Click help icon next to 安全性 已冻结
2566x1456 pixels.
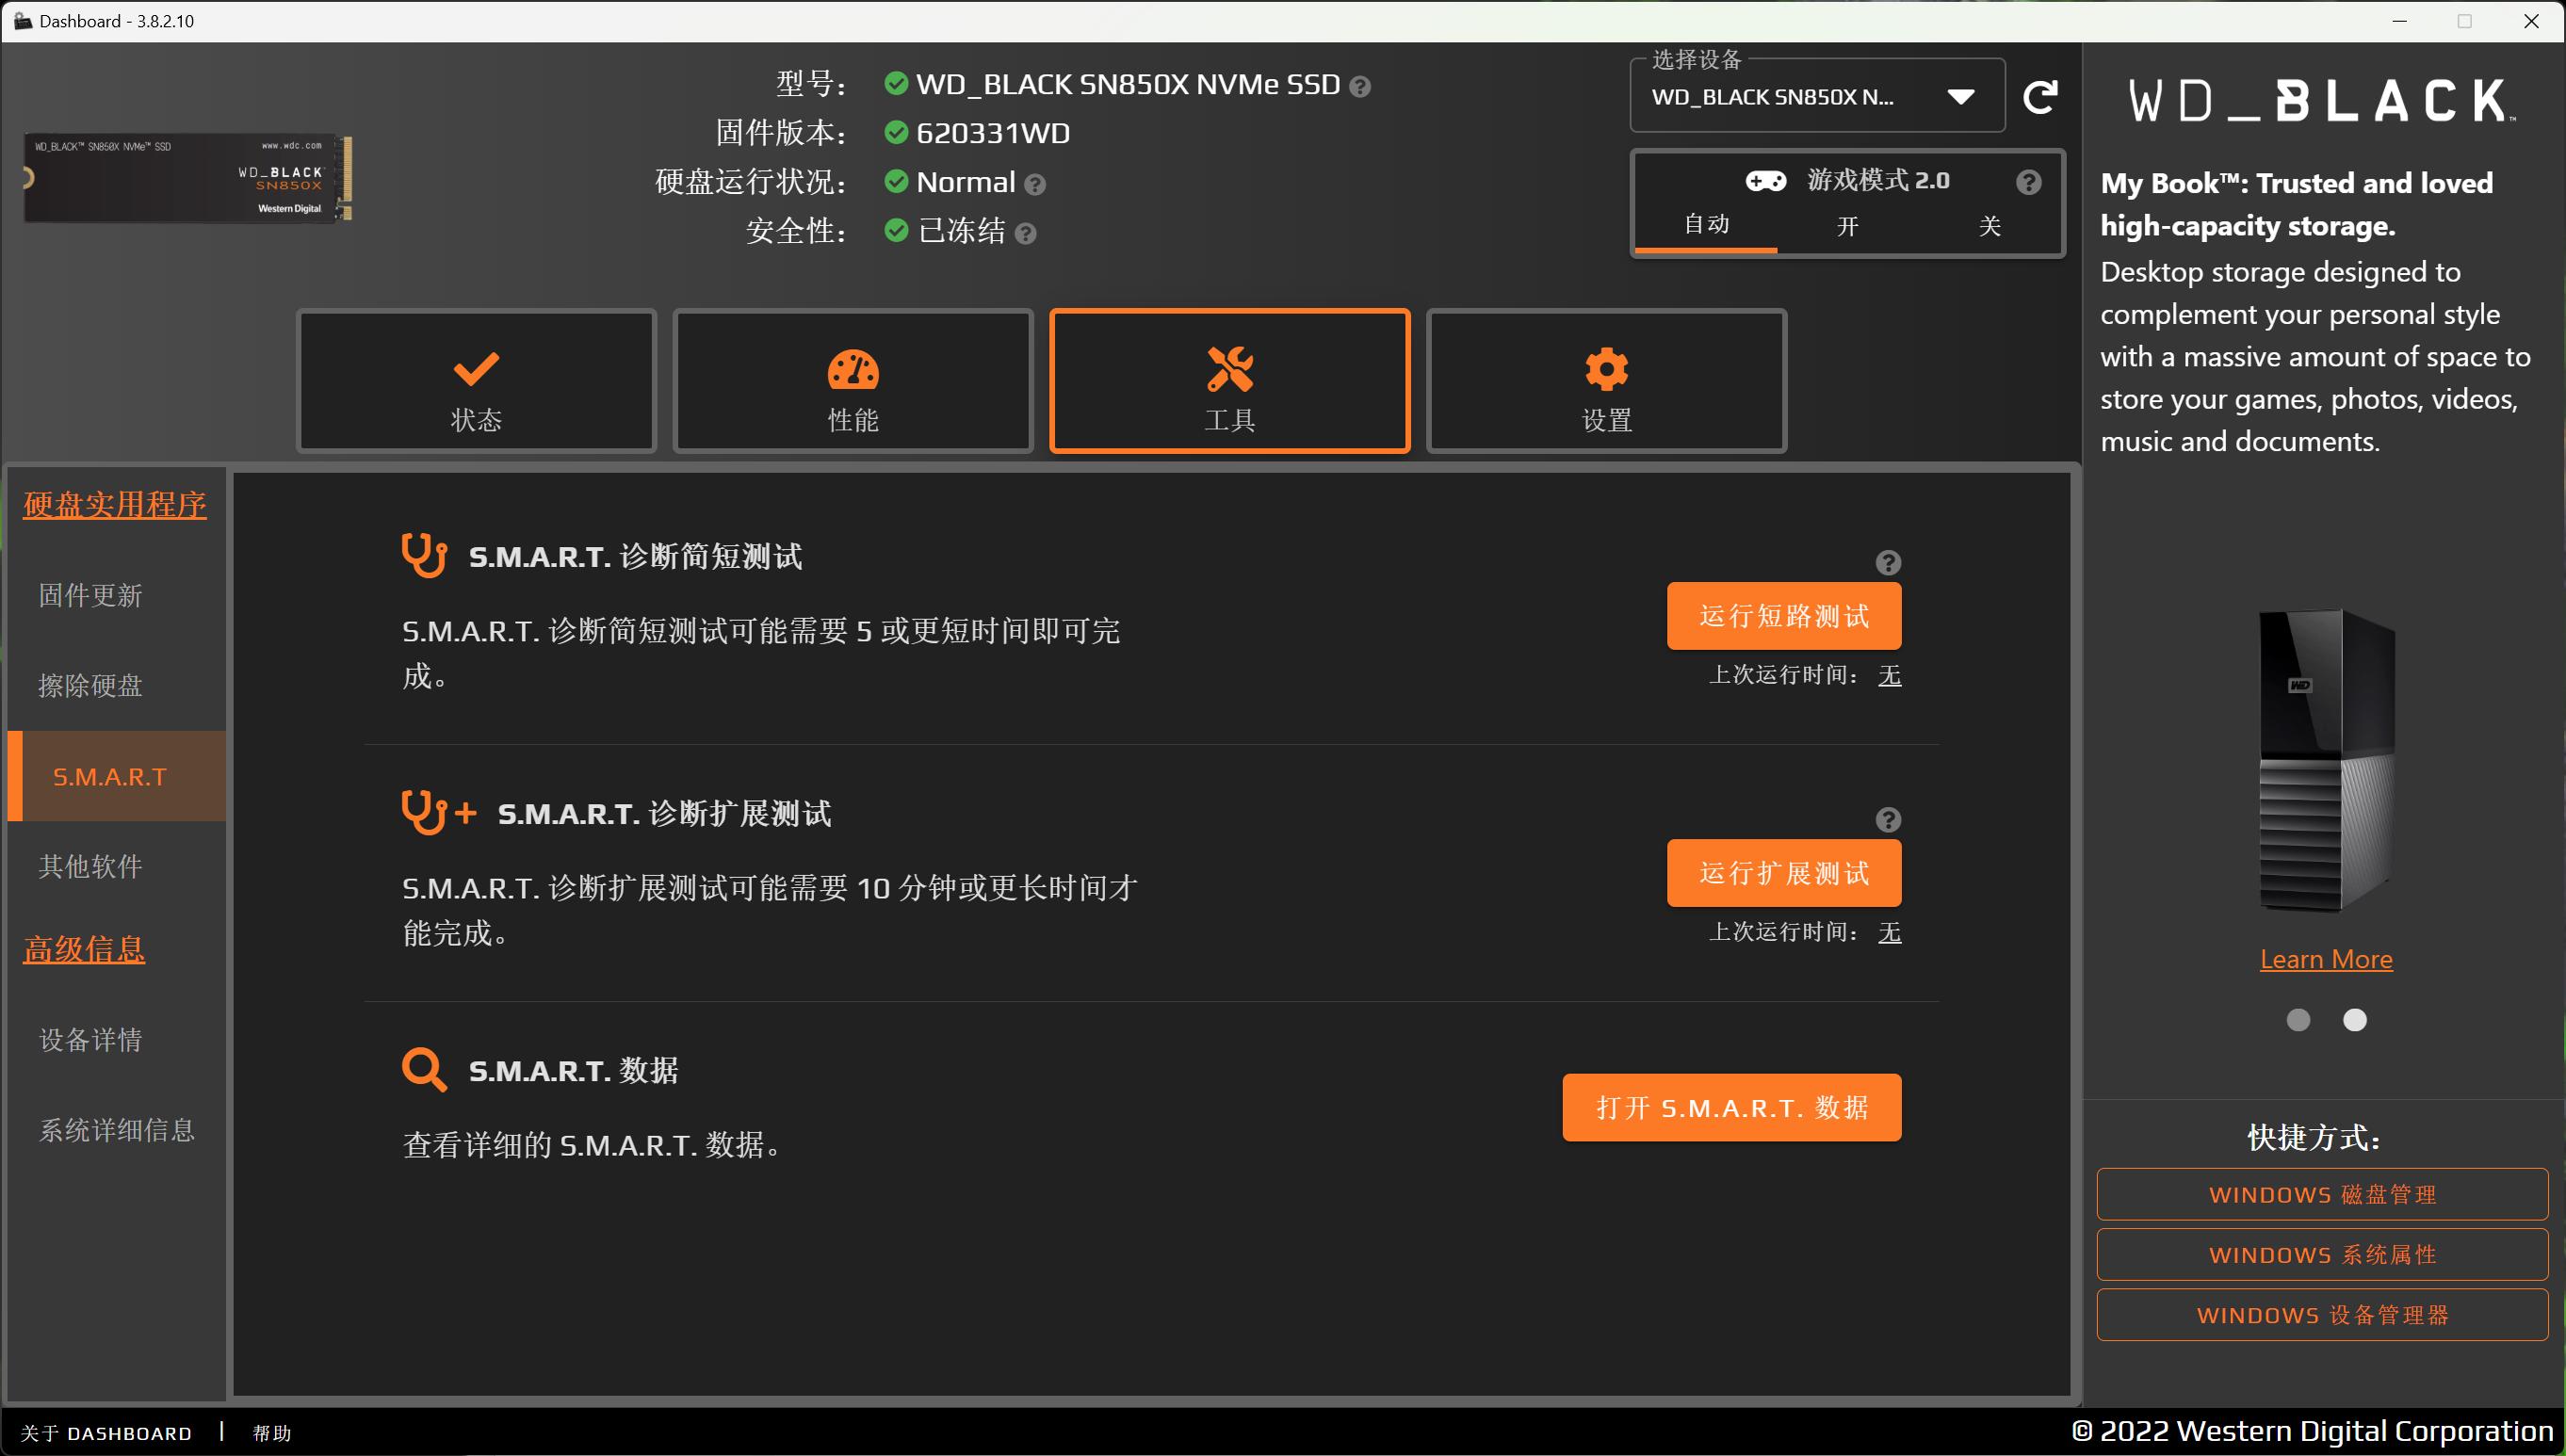[x=1024, y=232]
